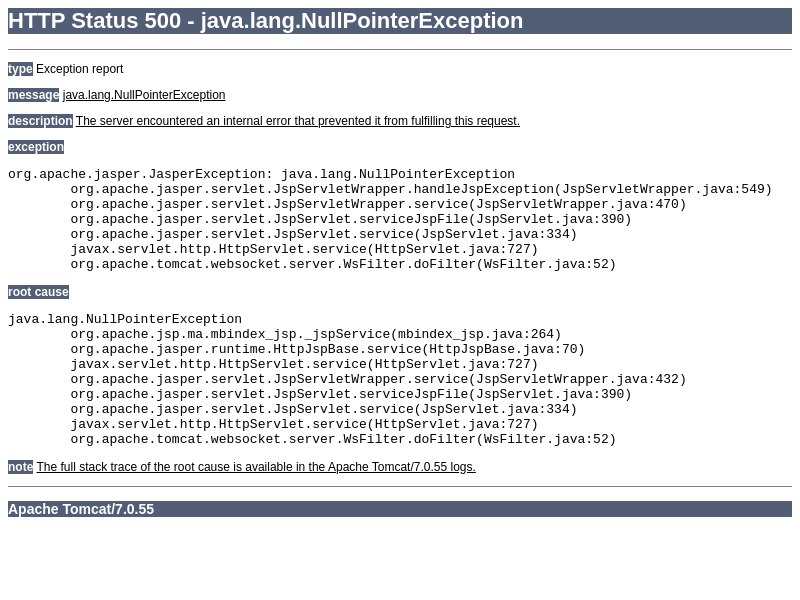This screenshot has width=800, height=600.
Task: Click the "Exception report" text
Action: click(80, 69)
